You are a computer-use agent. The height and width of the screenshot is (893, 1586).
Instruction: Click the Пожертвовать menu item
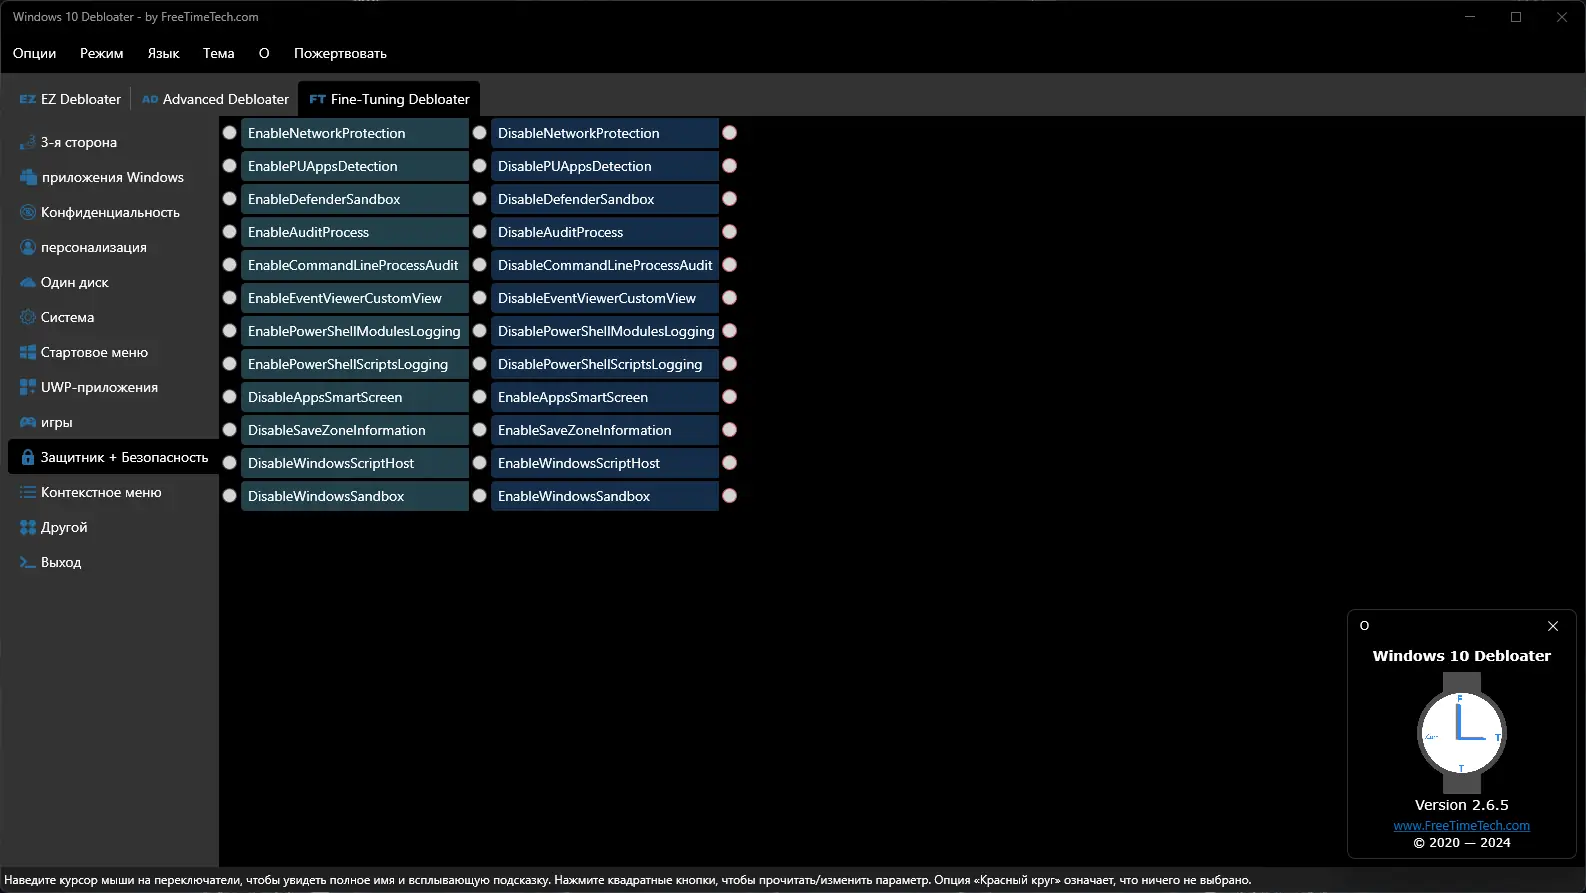pyautogui.click(x=340, y=53)
